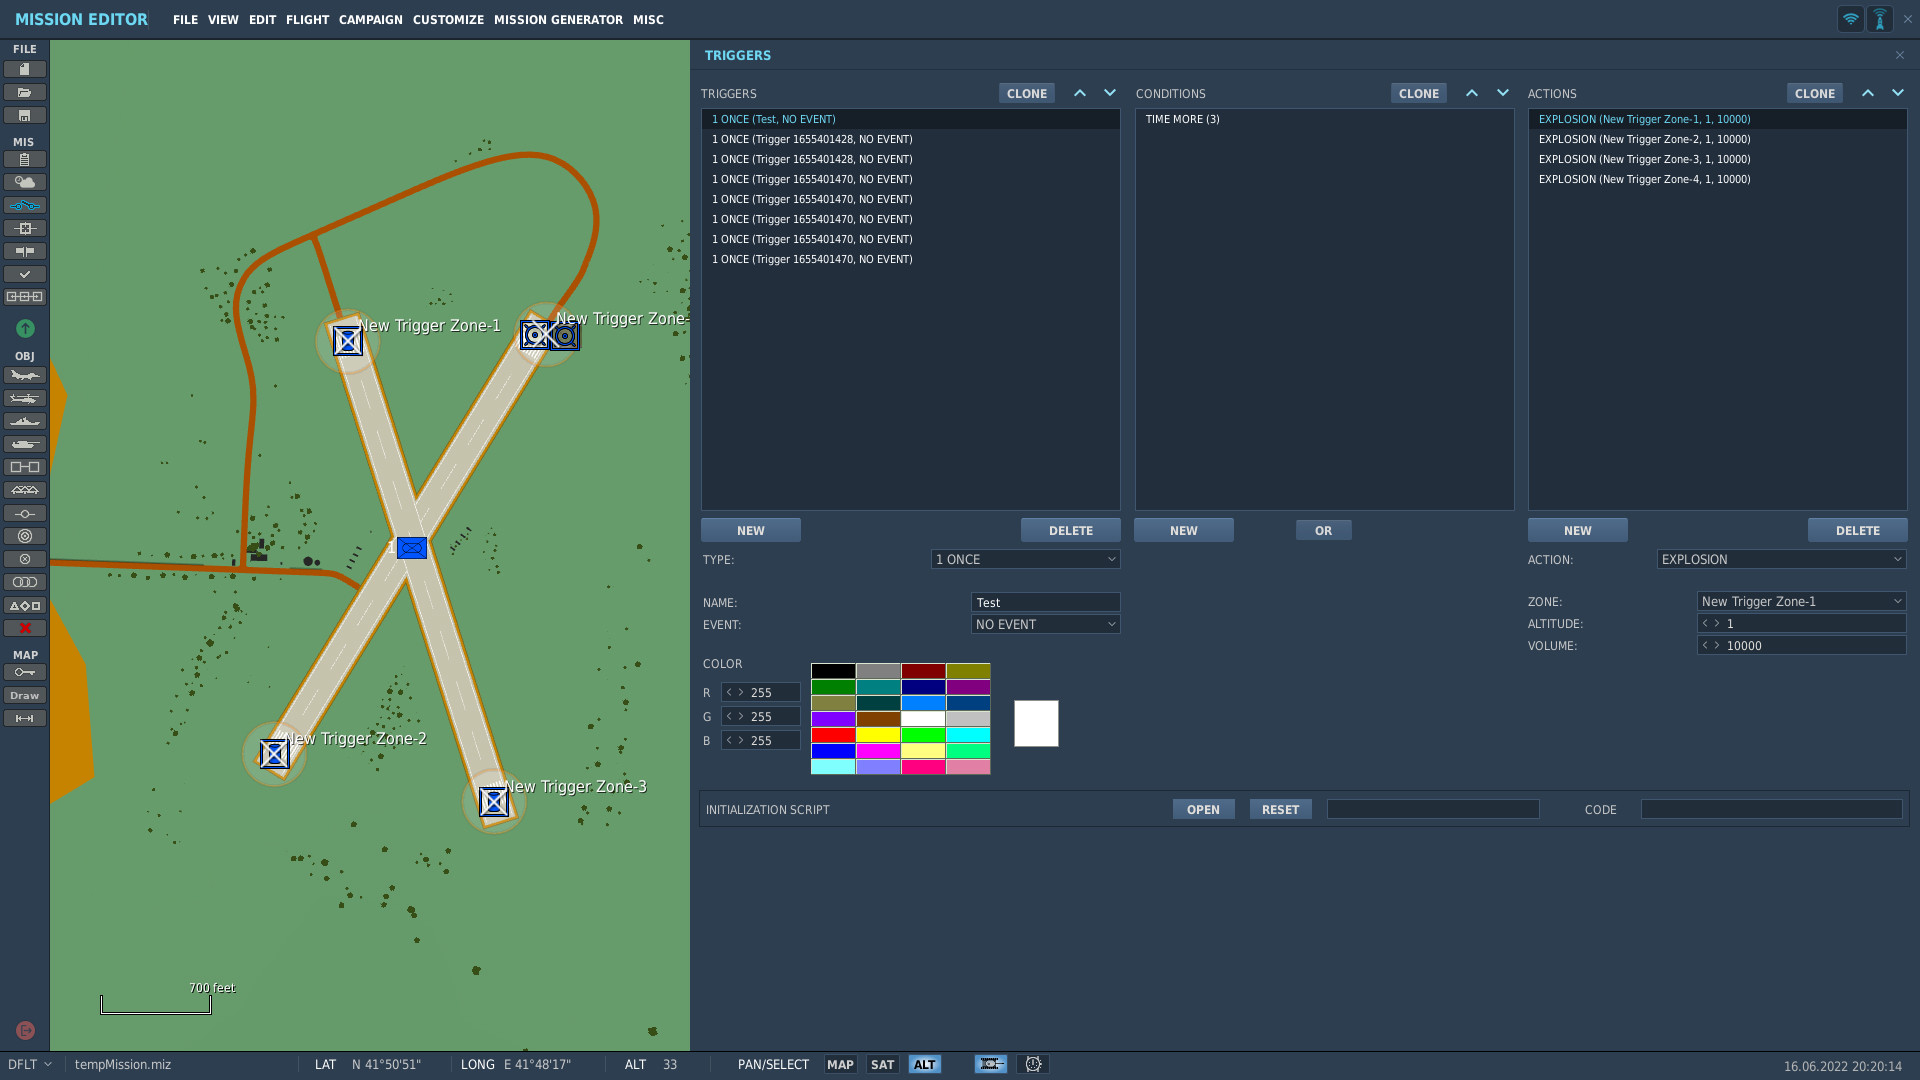The image size is (1920, 1080).
Task: Expand the EVENT dropdown set to NO EVENT
Action: click(x=1045, y=624)
